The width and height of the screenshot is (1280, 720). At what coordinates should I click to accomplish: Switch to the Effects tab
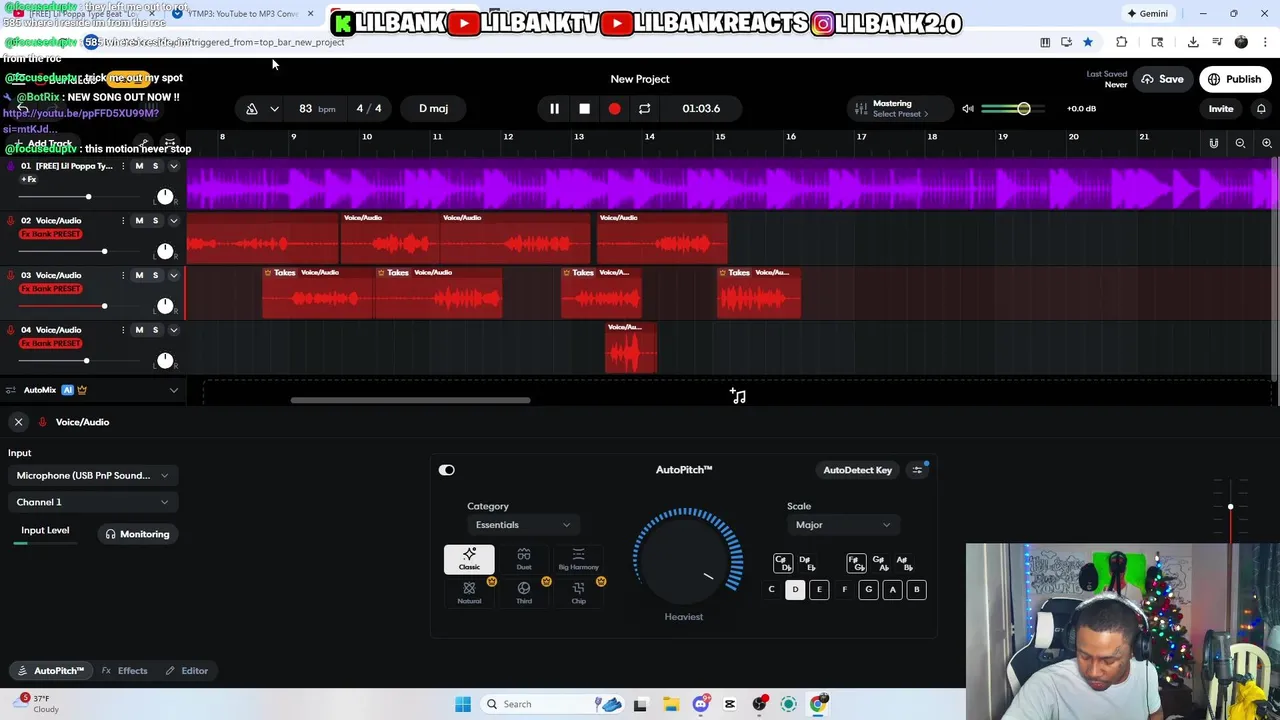(125, 671)
